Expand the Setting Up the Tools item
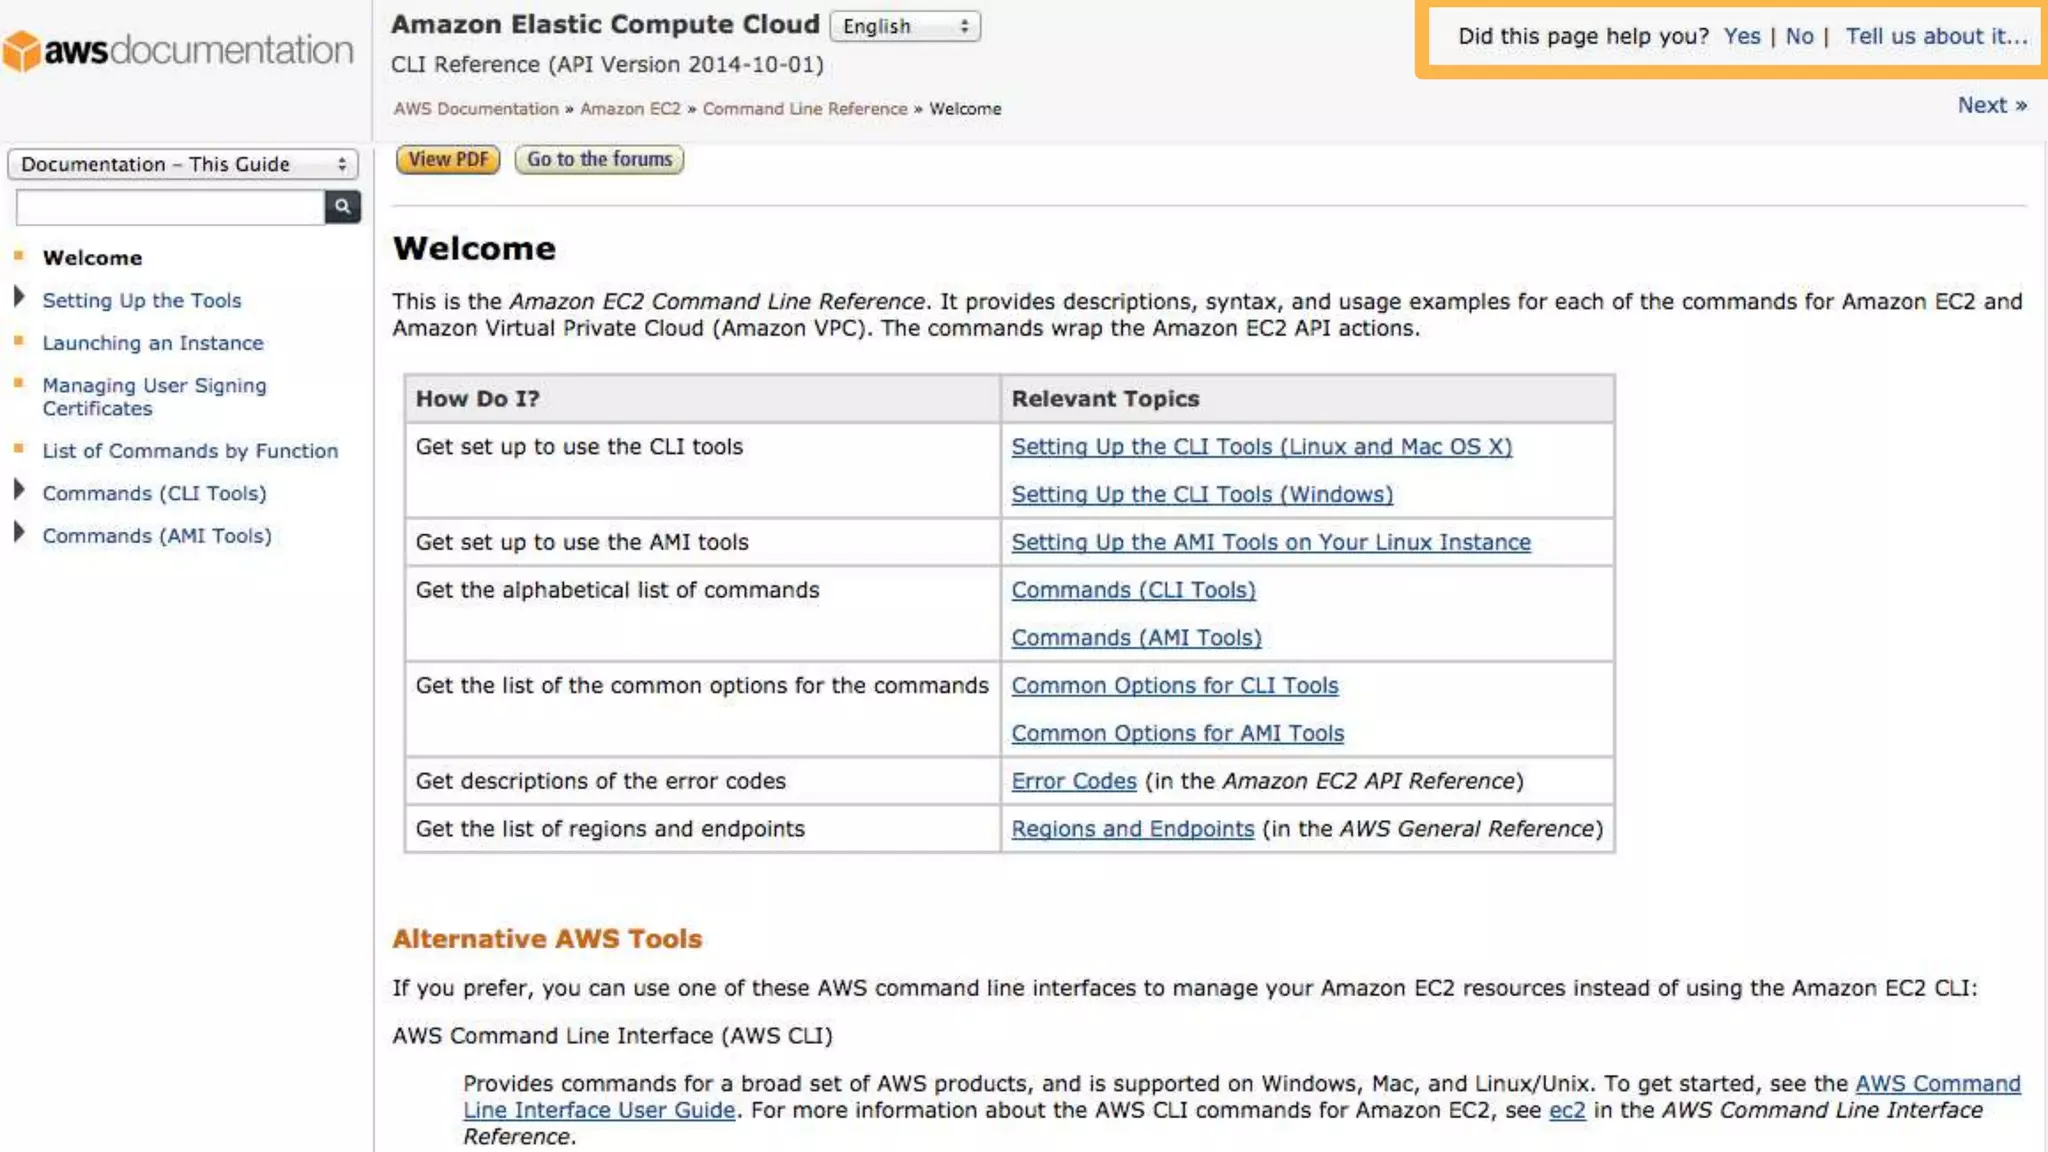This screenshot has height=1152, width=2048. pyautogui.click(x=19, y=297)
